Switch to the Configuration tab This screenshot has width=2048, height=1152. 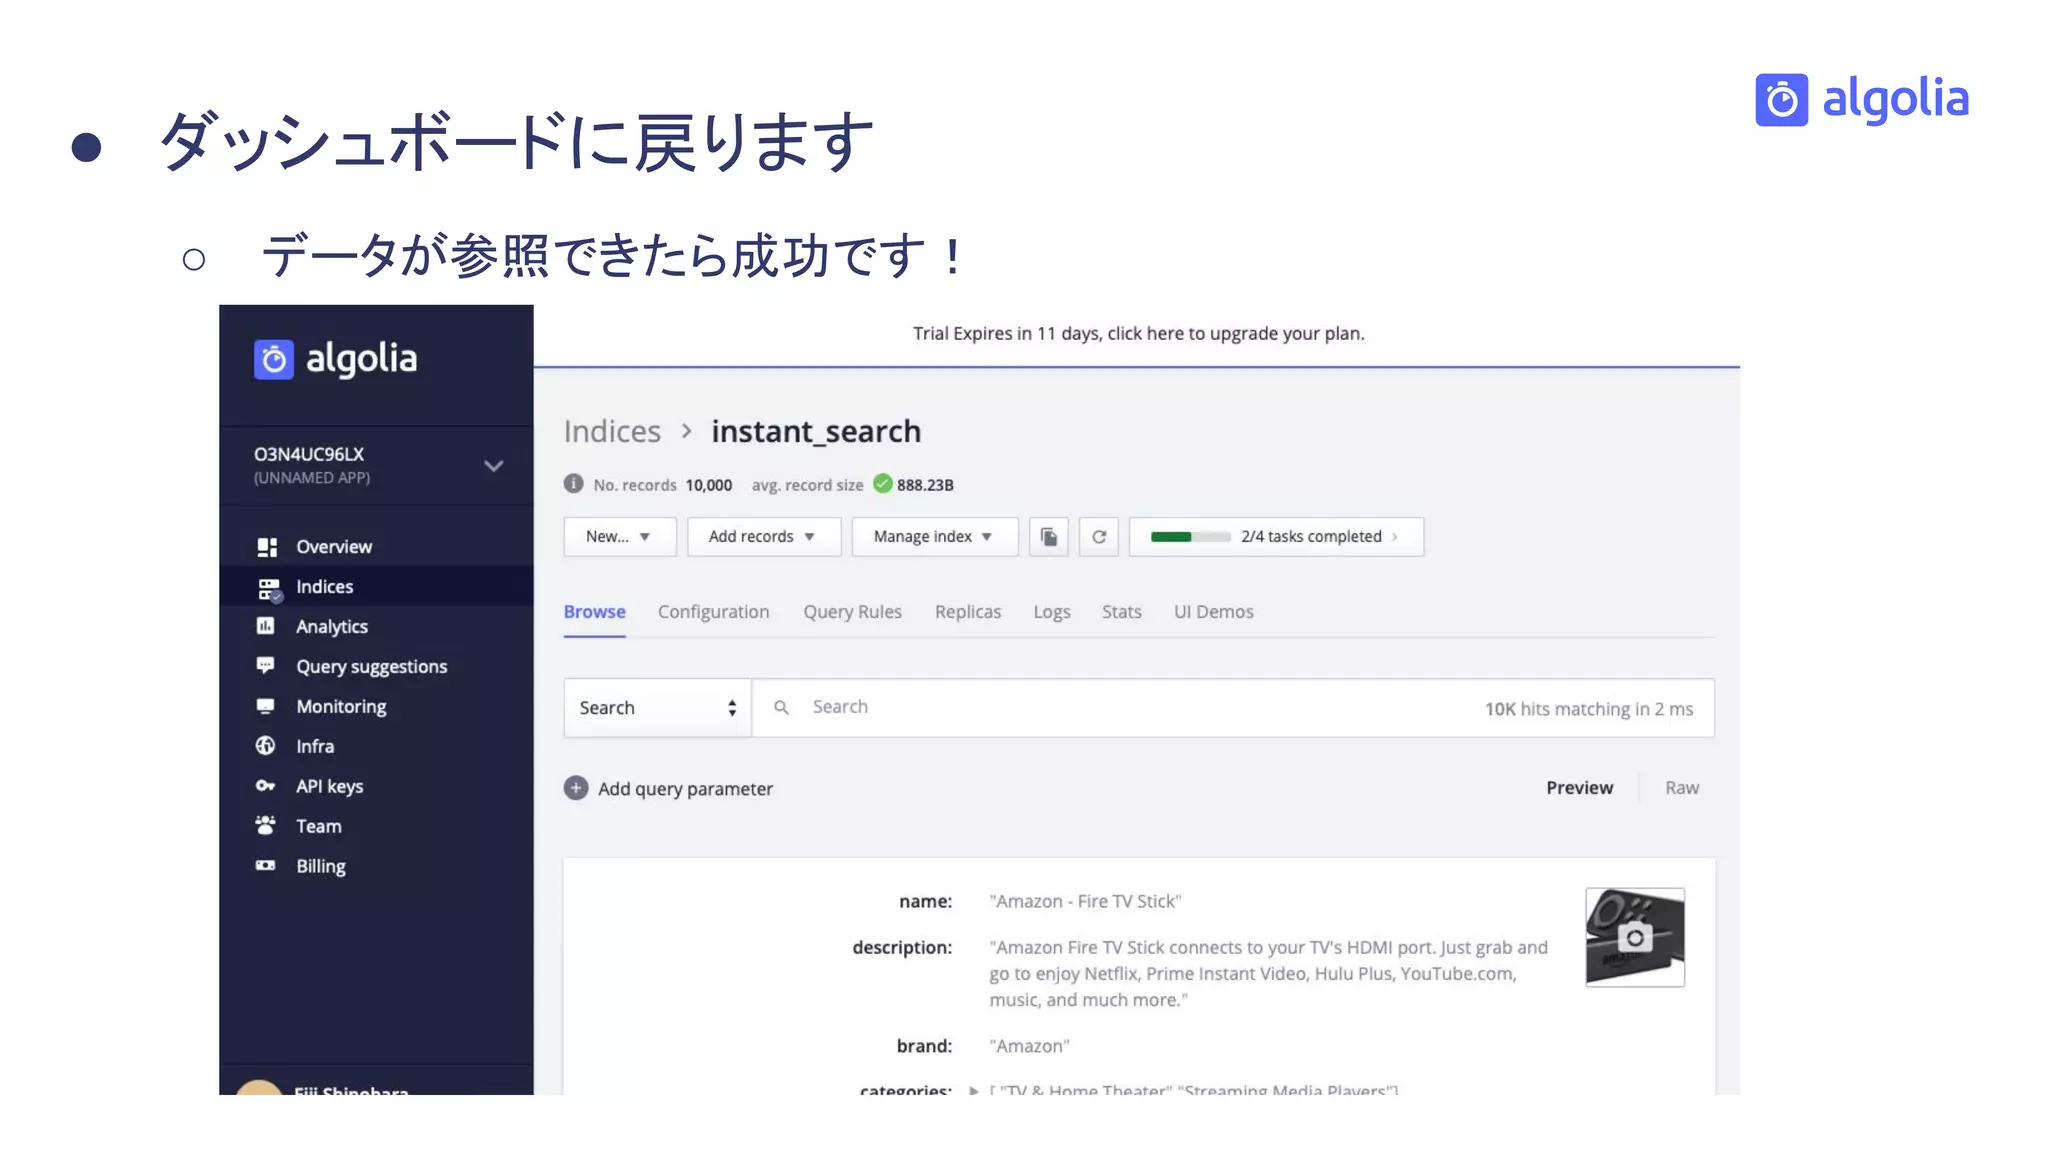tap(714, 612)
